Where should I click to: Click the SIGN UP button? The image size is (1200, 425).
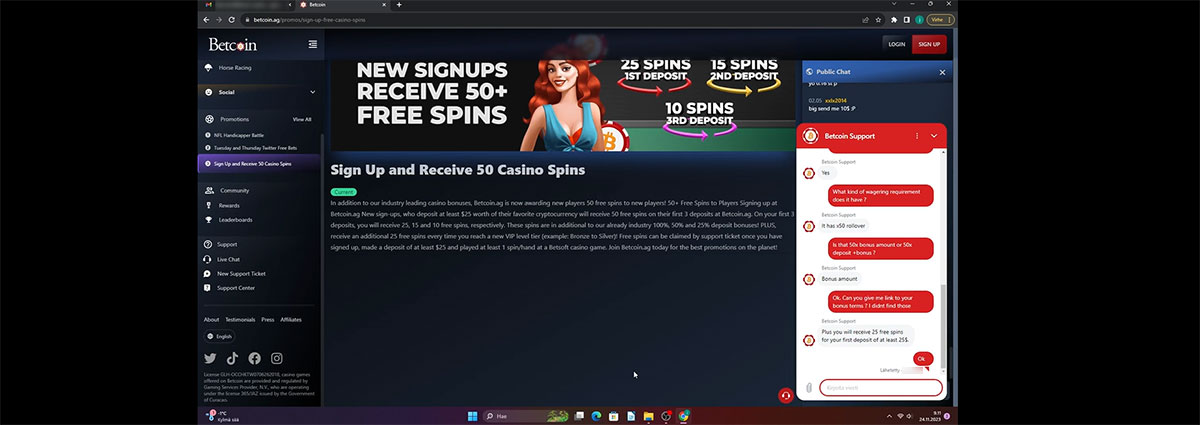click(929, 44)
